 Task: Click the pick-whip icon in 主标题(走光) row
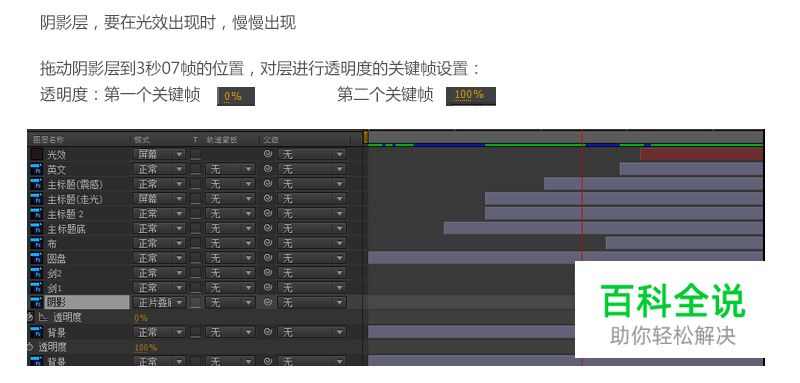click(x=268, y=198)
